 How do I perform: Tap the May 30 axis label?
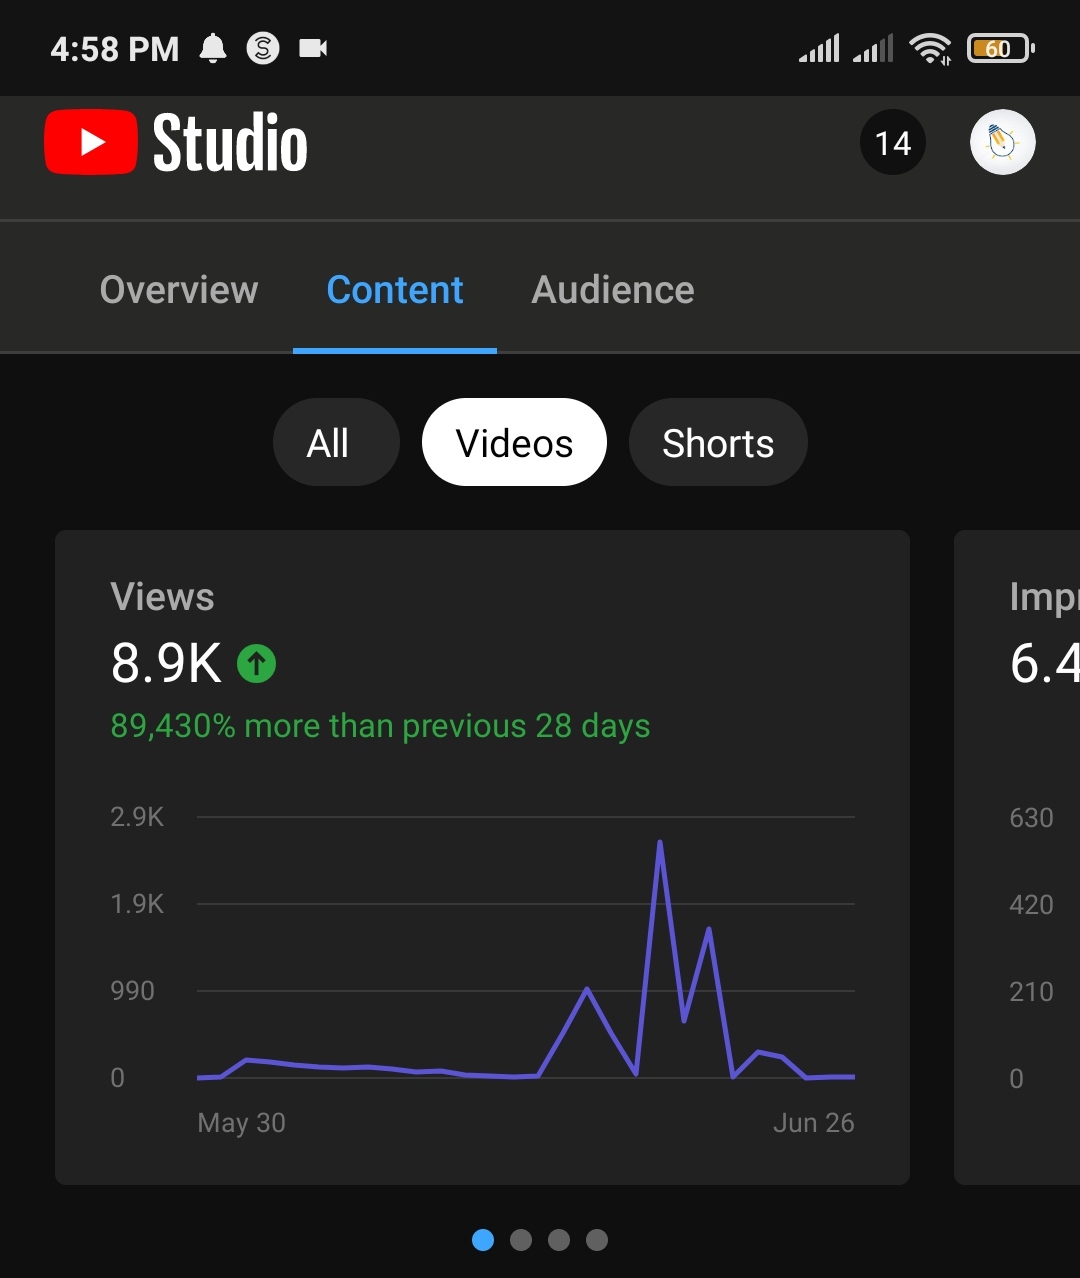point(242,1123)
